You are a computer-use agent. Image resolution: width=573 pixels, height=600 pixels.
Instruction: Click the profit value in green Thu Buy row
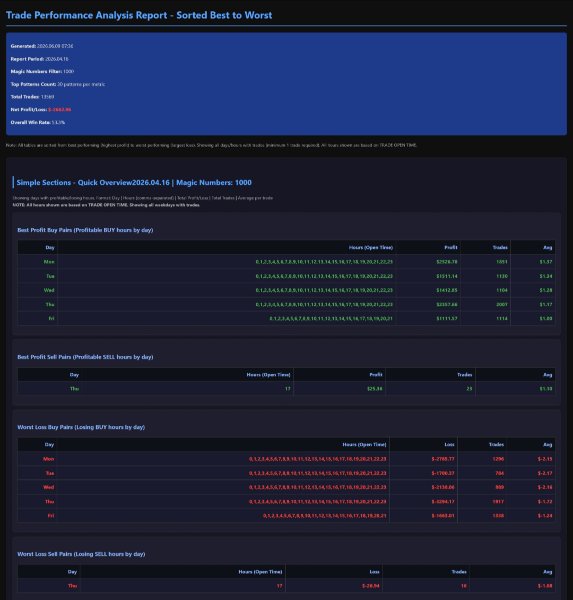pyautogui.click(x=447, y=304)
